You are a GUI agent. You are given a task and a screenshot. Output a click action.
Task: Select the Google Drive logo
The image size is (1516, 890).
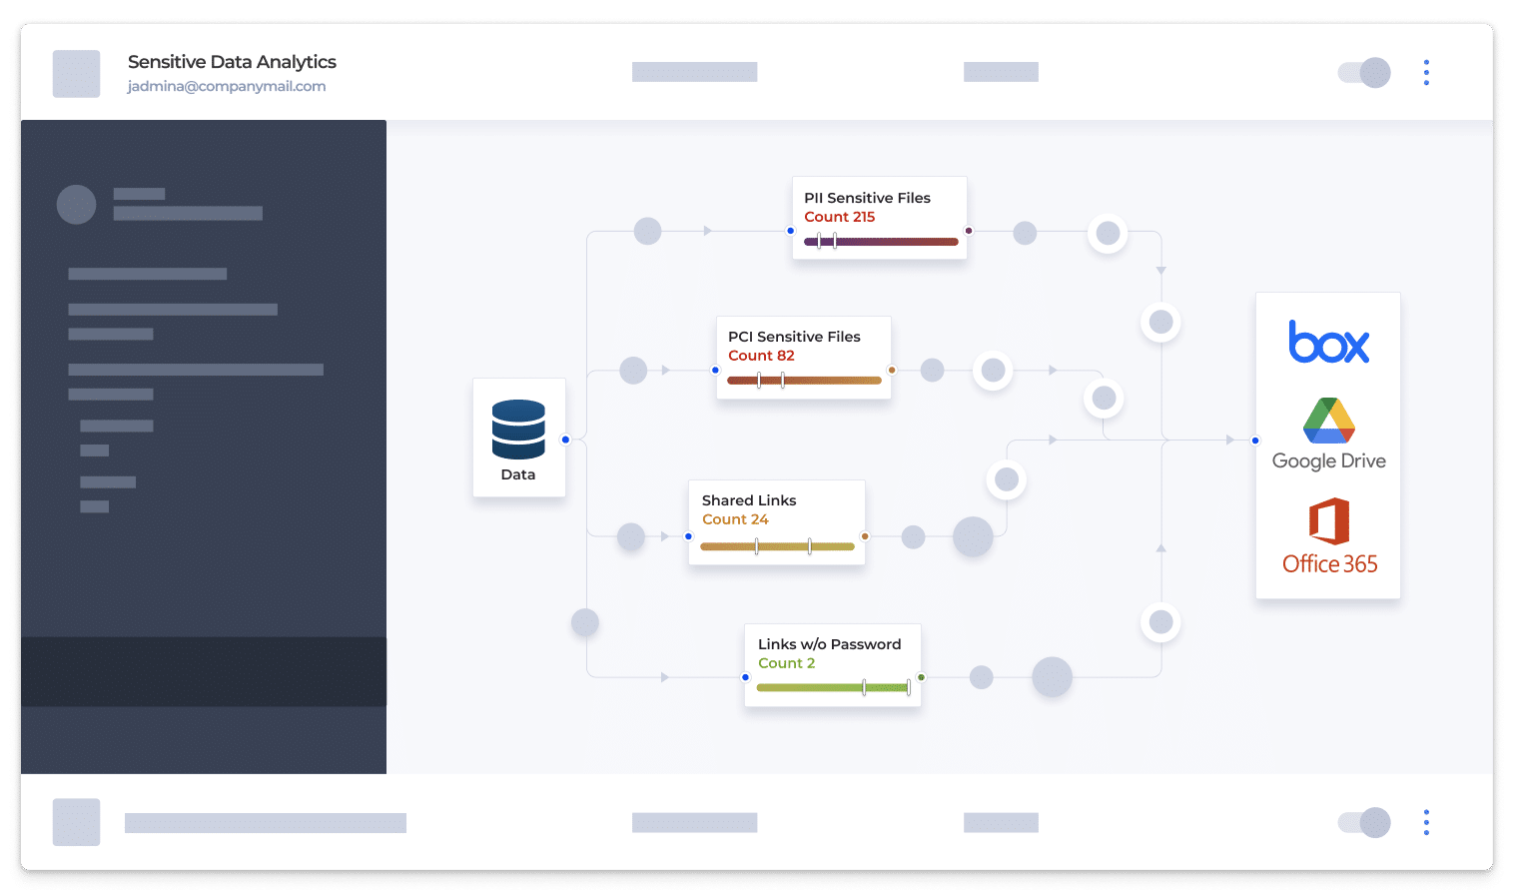(1328, 433)
